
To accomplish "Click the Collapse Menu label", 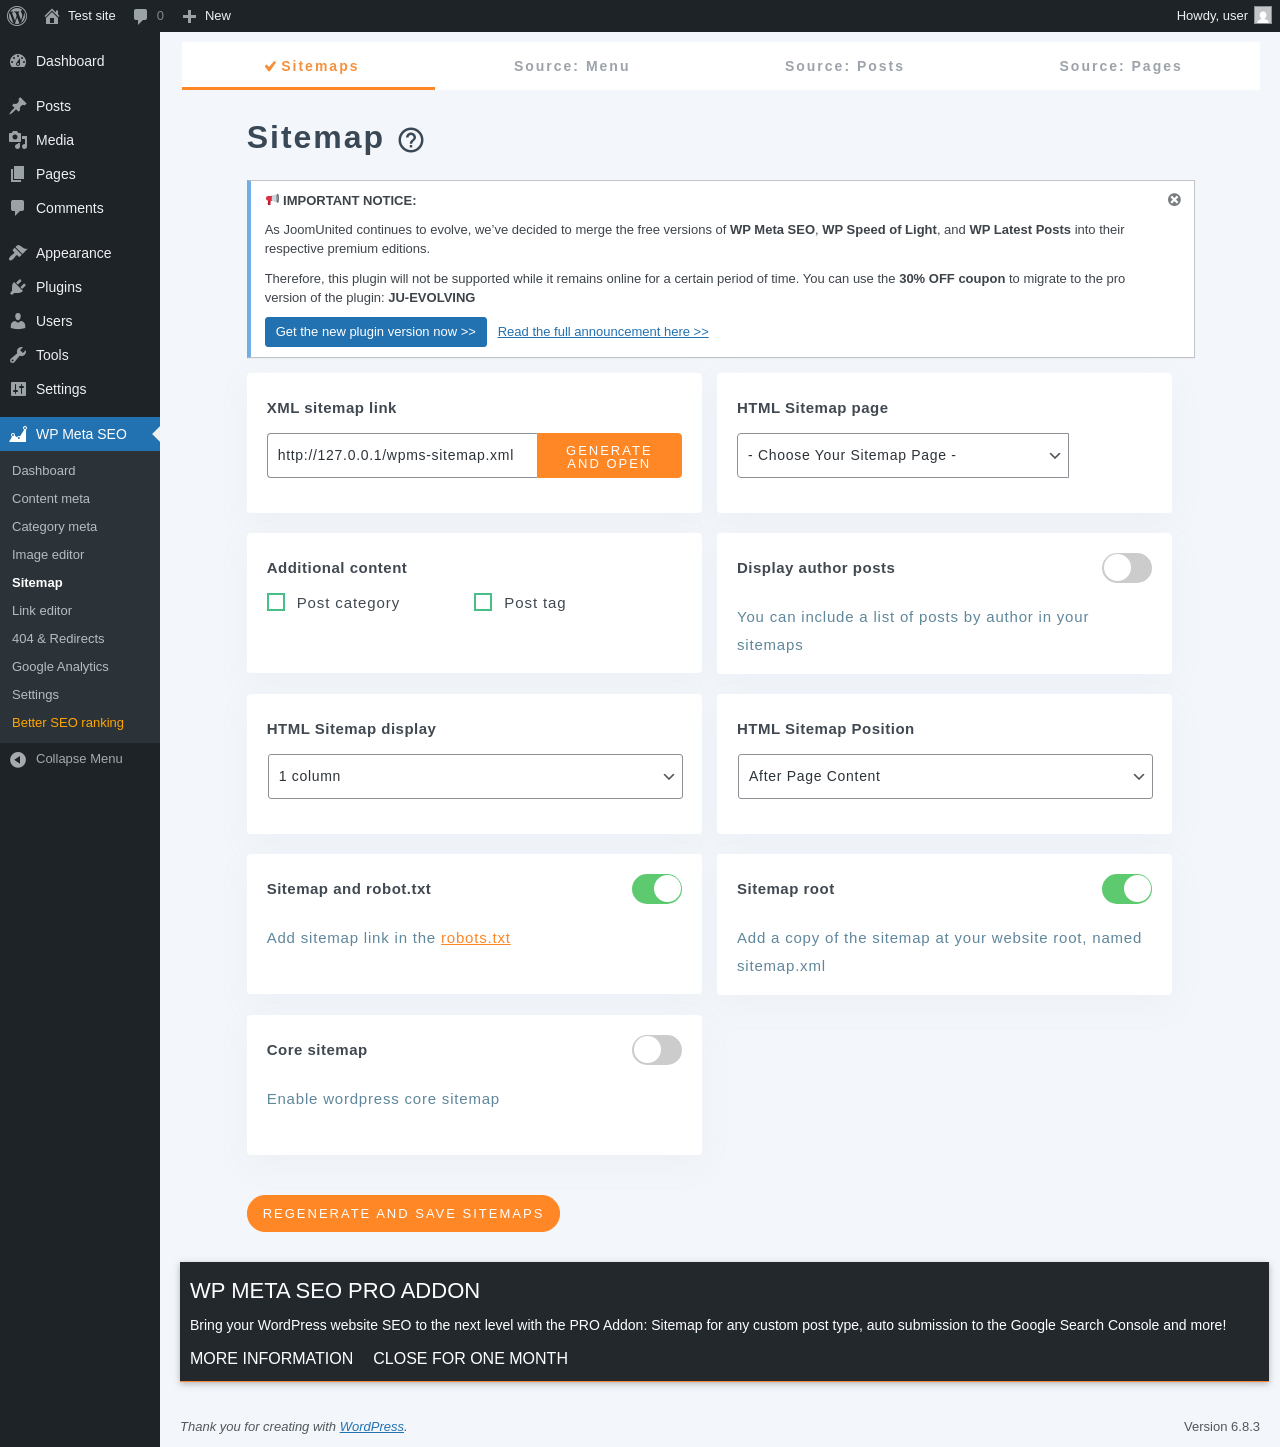I will pos(79,759).
